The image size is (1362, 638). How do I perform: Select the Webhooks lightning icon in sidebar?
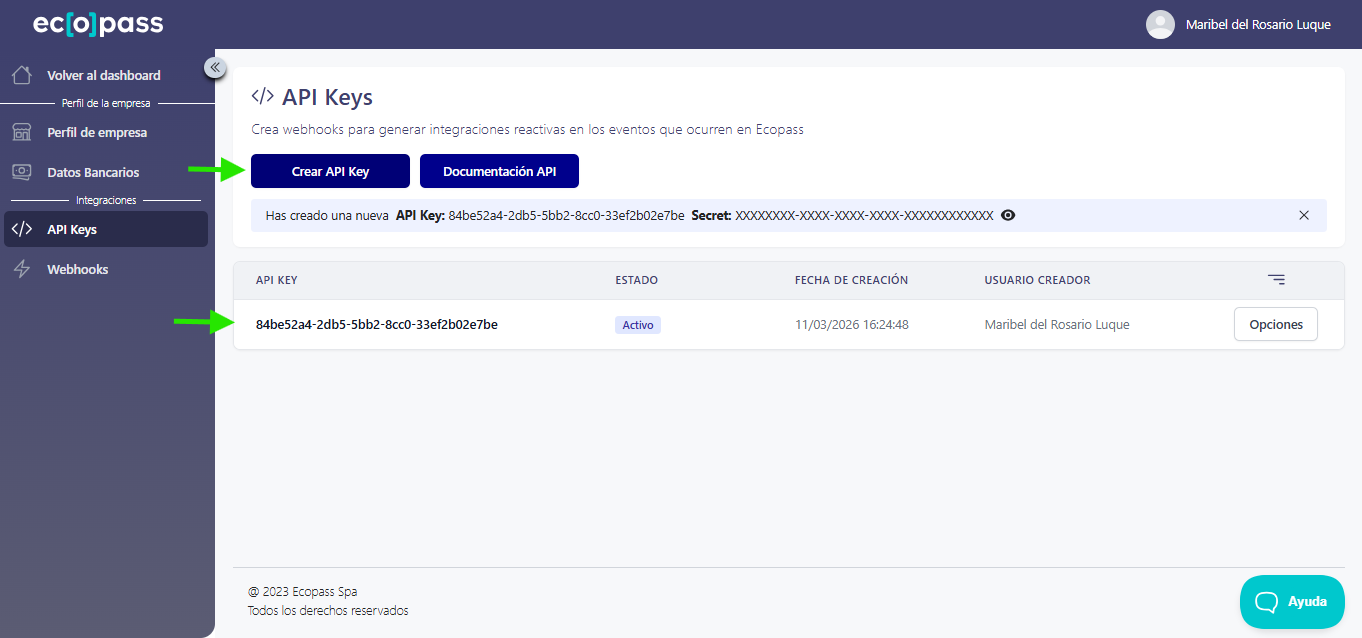[22, 268]
